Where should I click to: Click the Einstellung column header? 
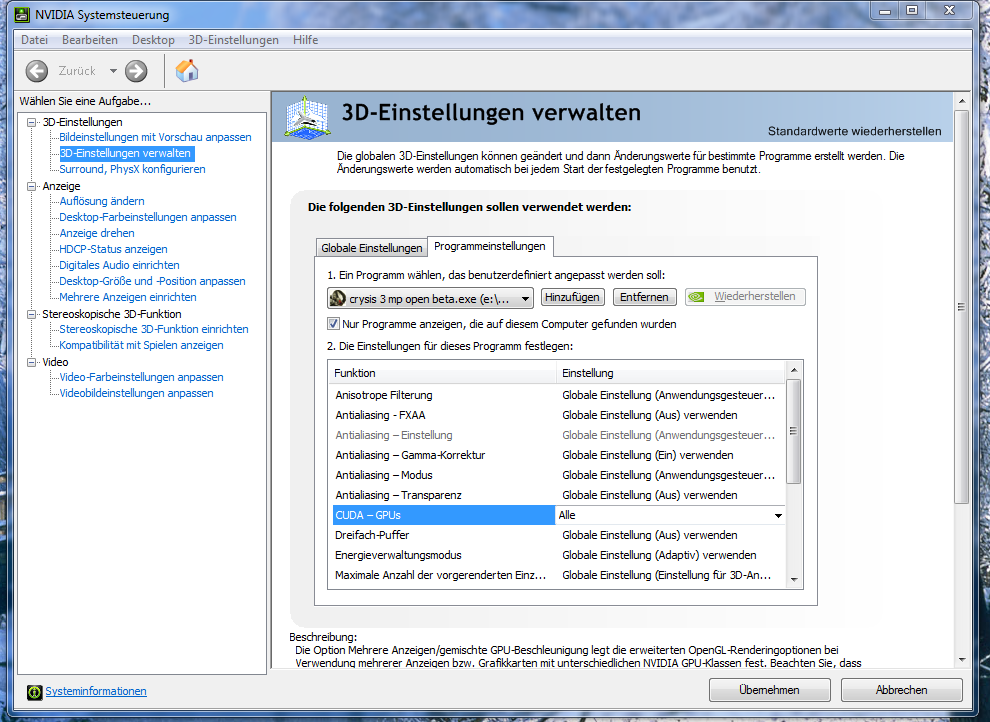click(x=671, y=373)
